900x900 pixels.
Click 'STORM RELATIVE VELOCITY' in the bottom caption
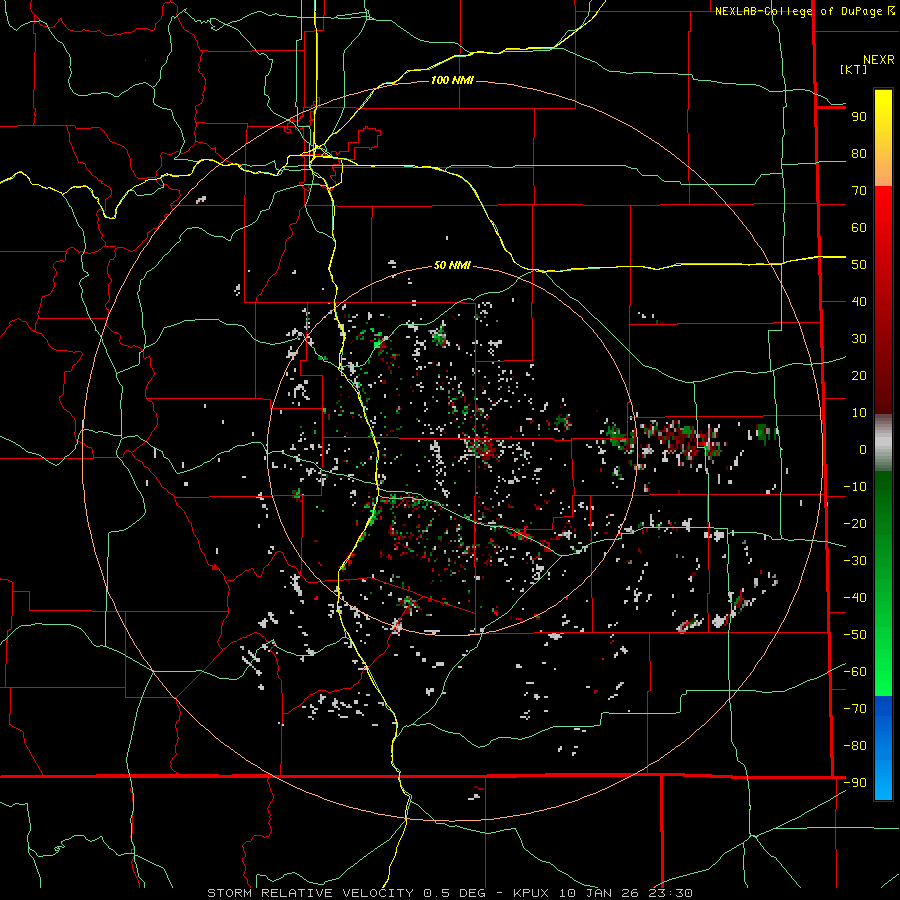tap(310, 893)
